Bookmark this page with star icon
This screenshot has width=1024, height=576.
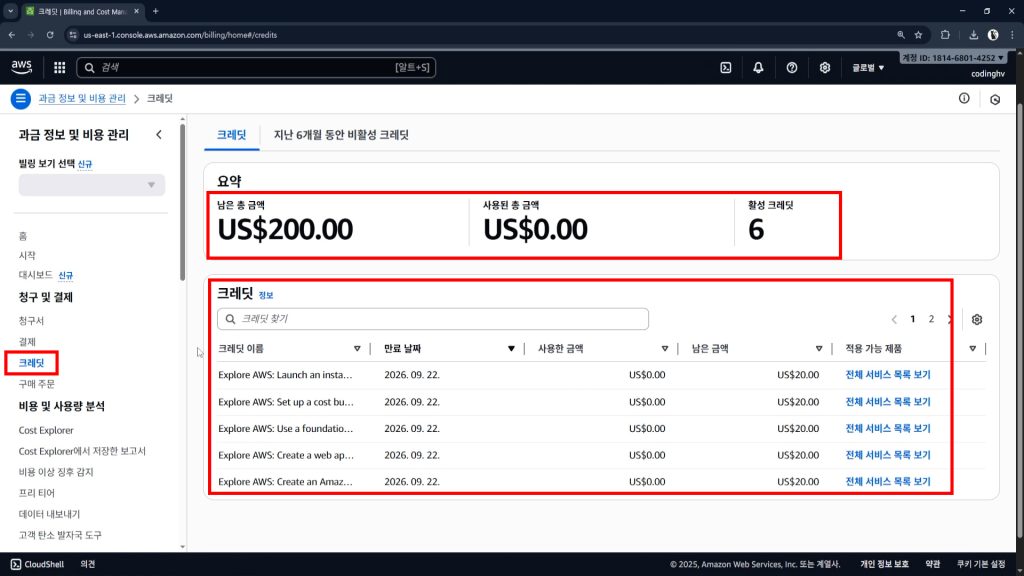click(x=918, y=35)
